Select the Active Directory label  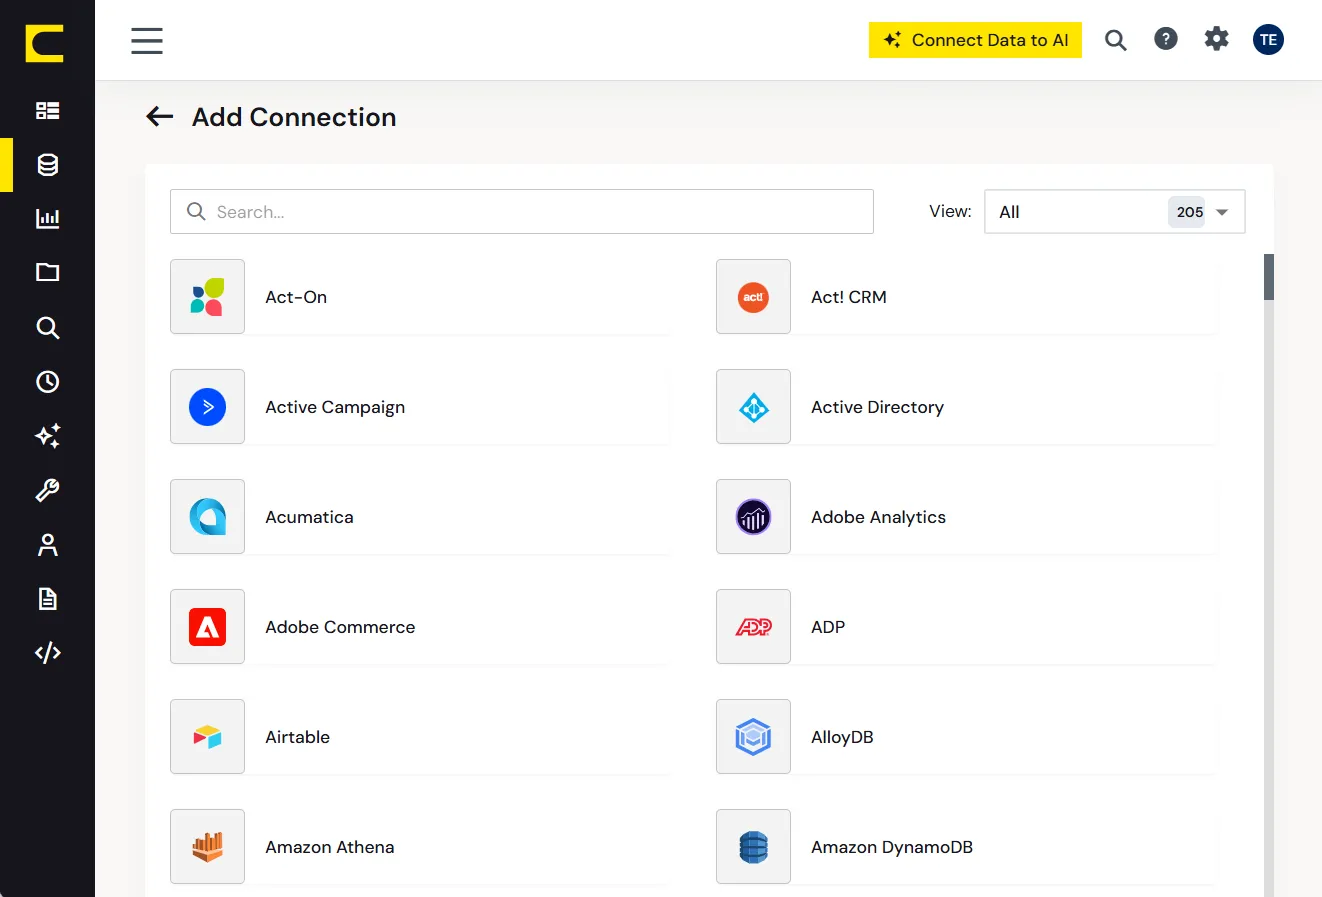[877, 407]
